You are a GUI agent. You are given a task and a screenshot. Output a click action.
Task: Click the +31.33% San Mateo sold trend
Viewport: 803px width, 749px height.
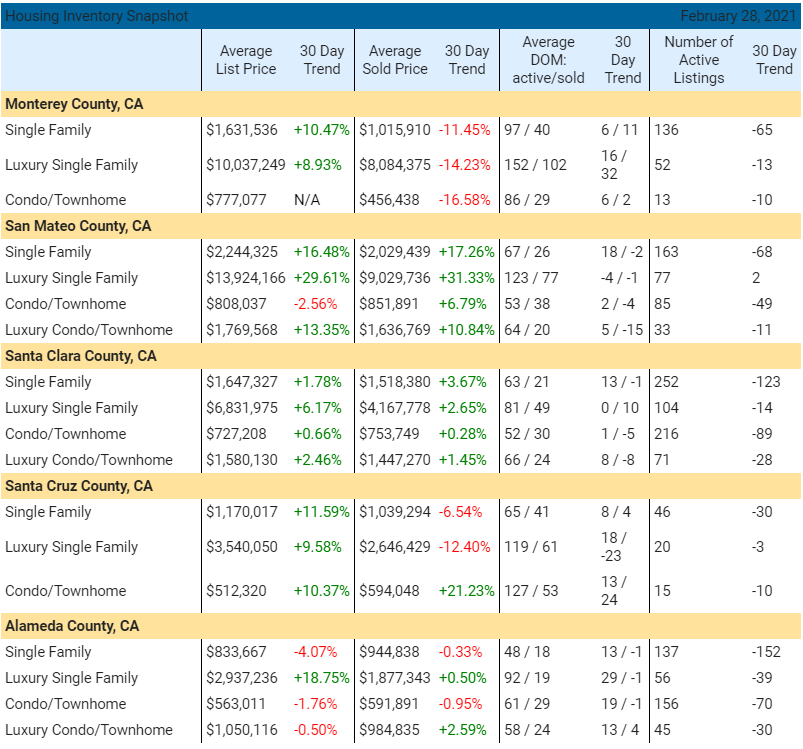coord(468,277)
